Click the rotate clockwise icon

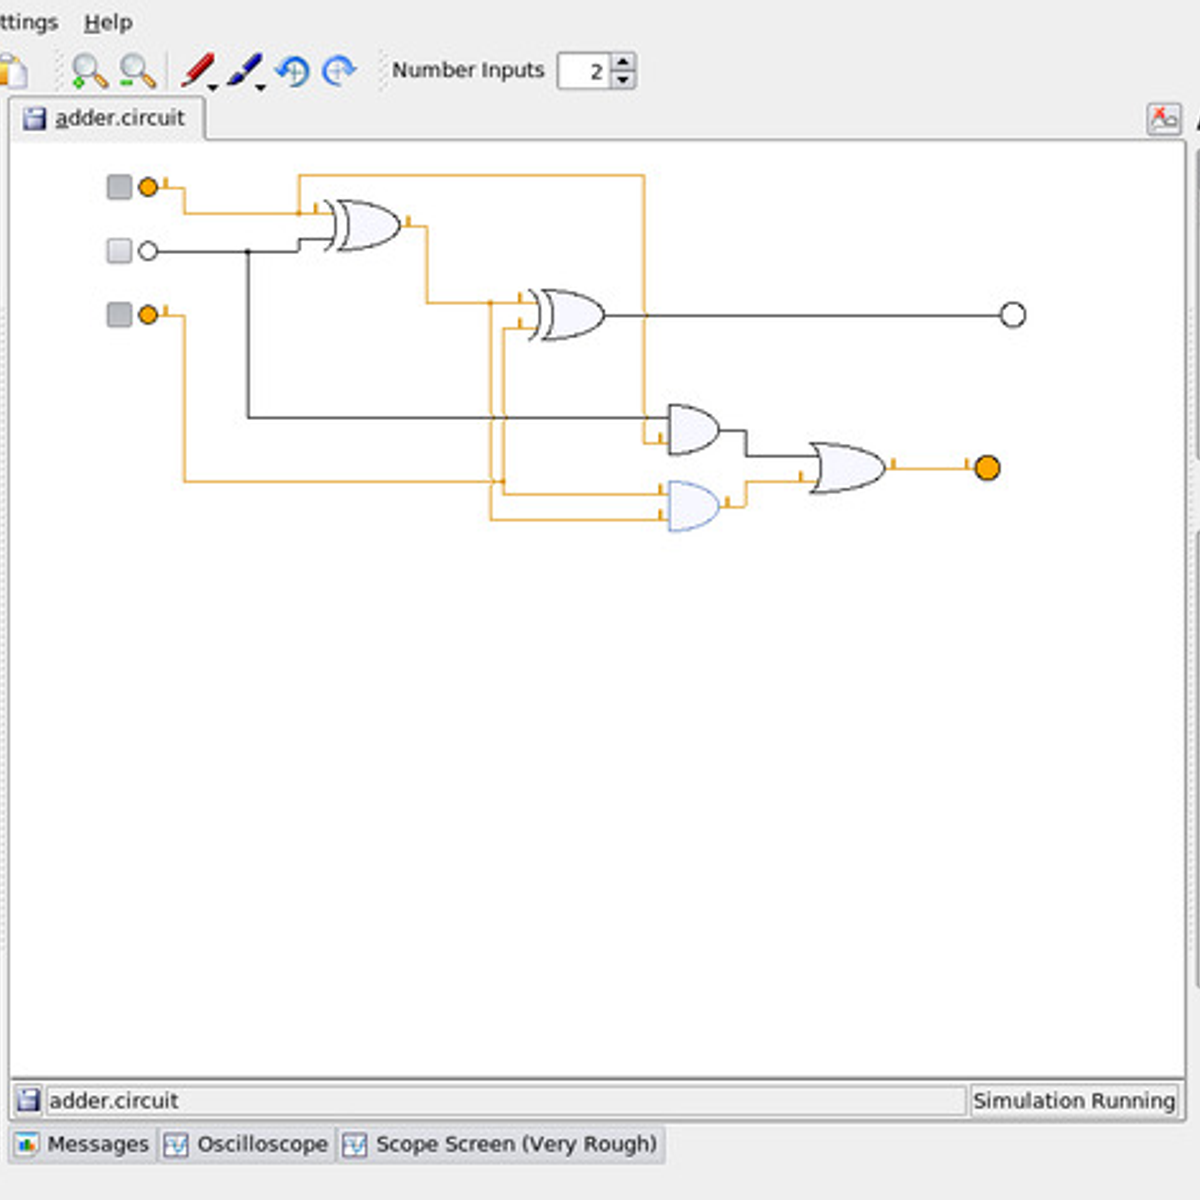click(340, 71)
